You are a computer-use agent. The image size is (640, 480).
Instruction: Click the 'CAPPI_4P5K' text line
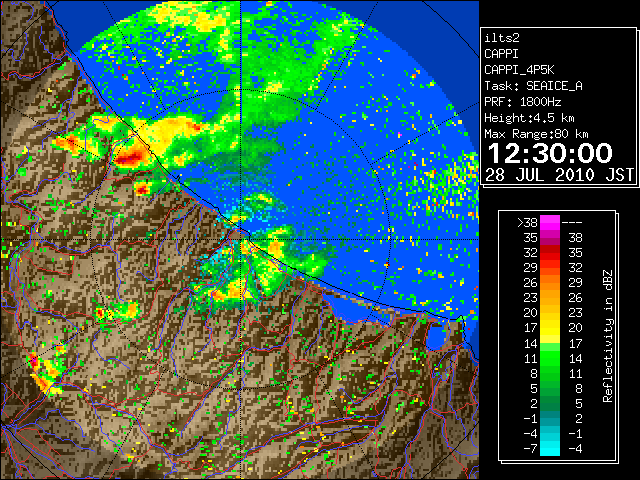point(519,70)
